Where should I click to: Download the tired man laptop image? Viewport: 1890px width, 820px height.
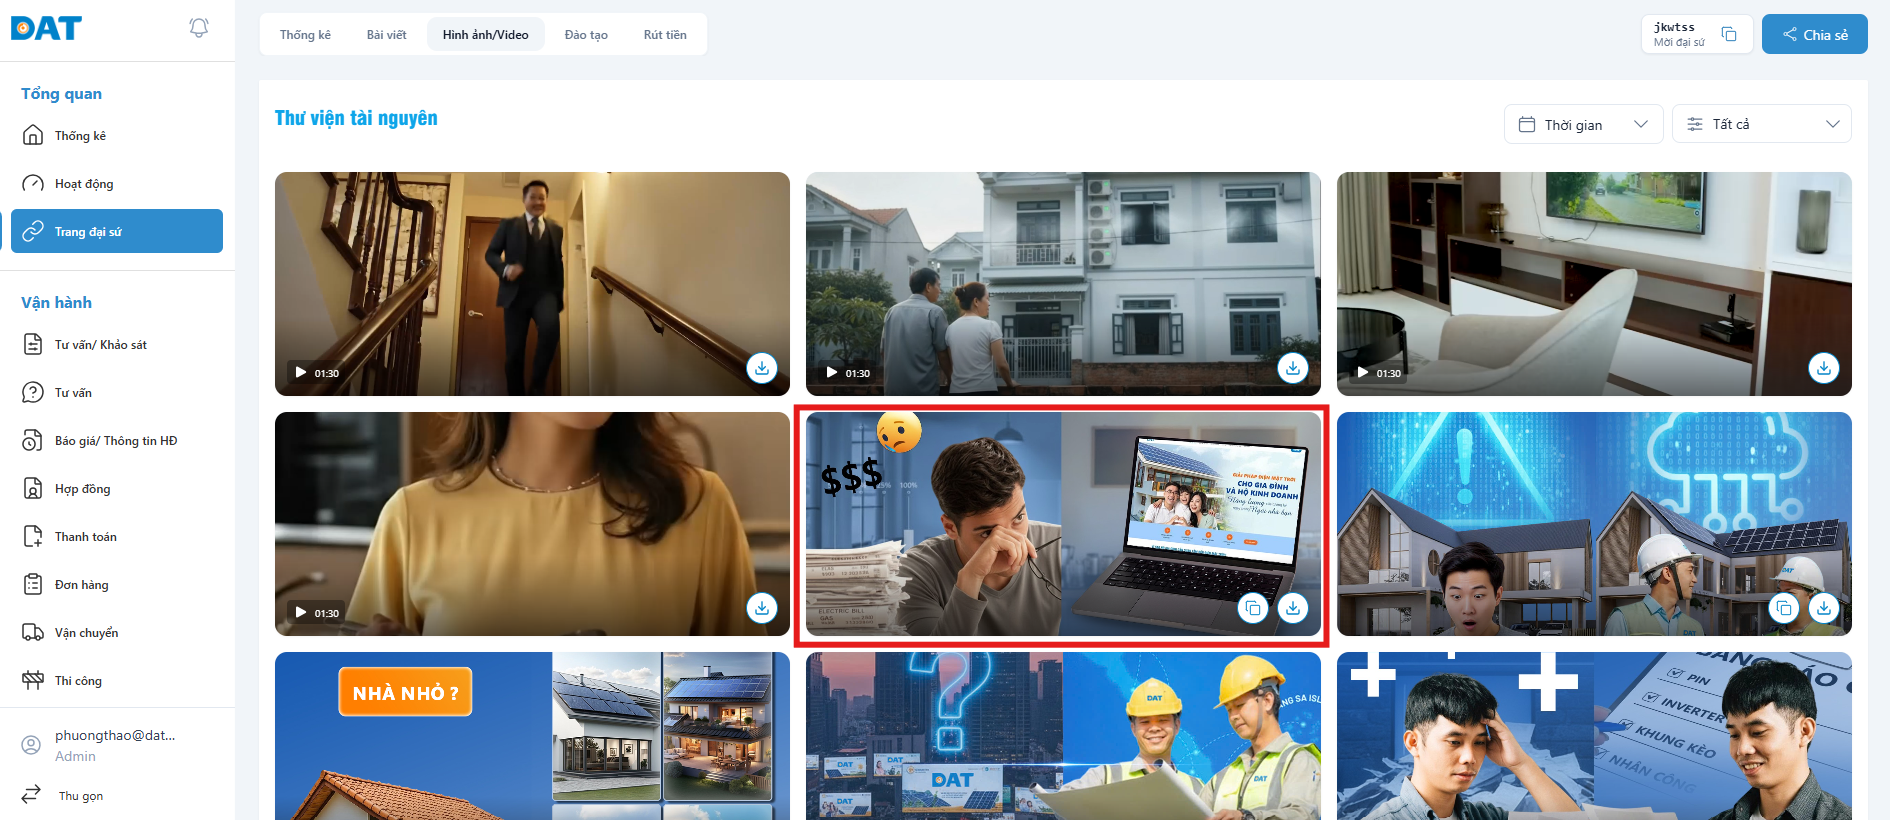pyautogui.click(x=1293, y=608)
